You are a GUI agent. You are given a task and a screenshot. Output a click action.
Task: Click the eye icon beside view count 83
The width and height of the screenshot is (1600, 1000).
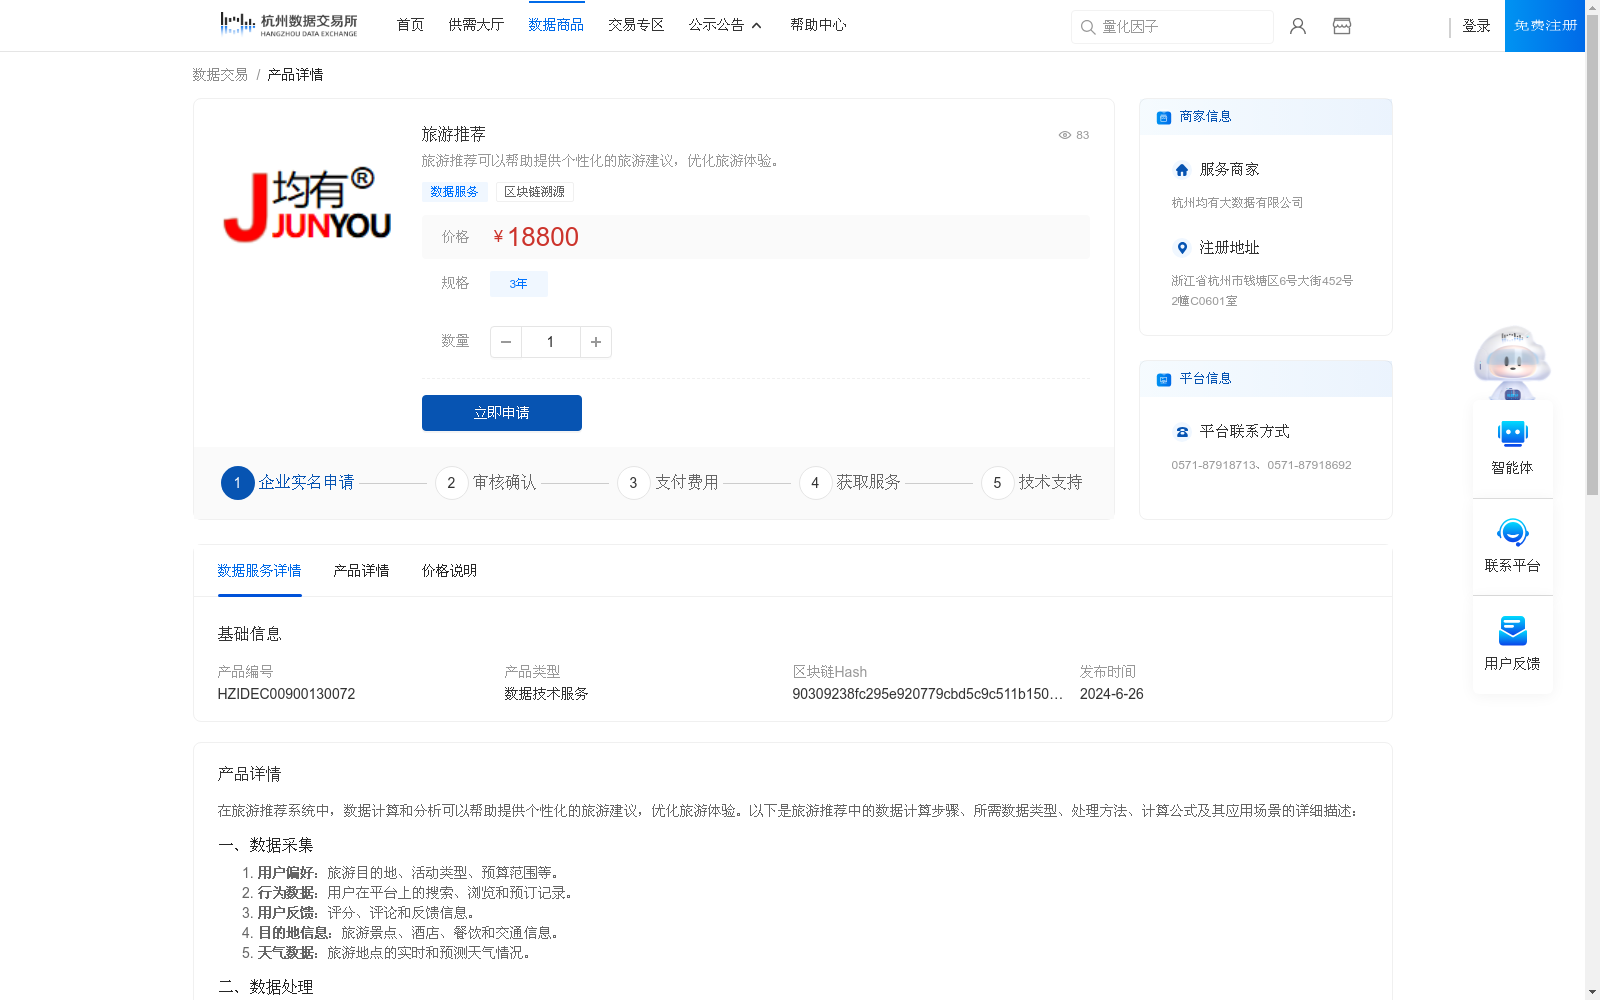click(x=1064, y=135)
